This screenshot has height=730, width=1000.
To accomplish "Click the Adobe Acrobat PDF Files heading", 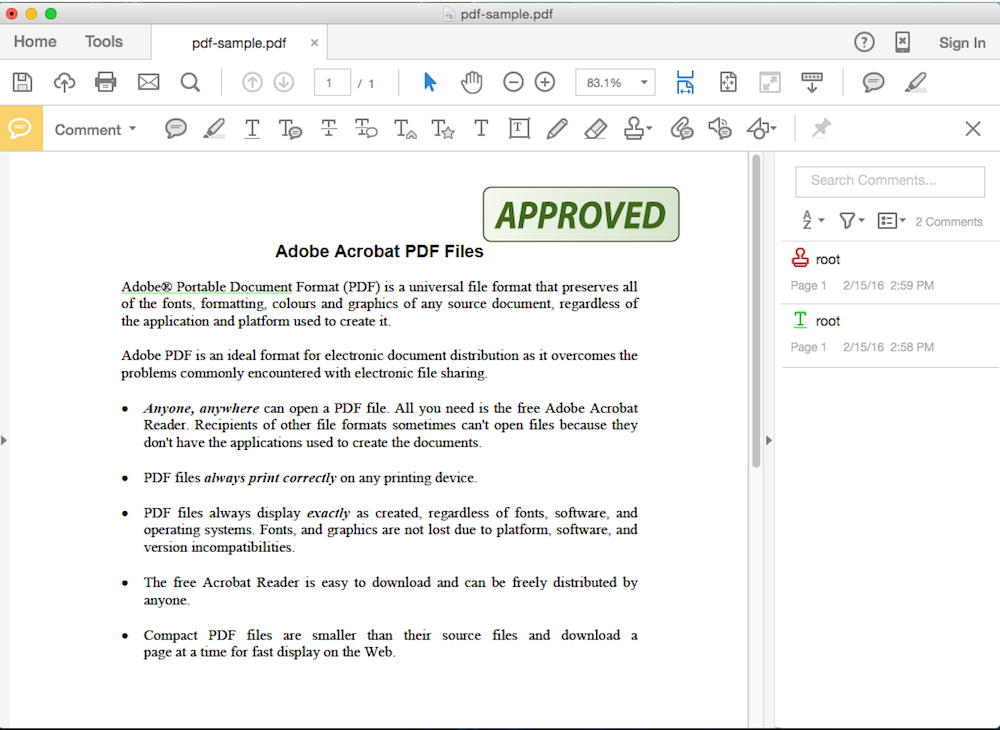I will (x=379, y=251).
